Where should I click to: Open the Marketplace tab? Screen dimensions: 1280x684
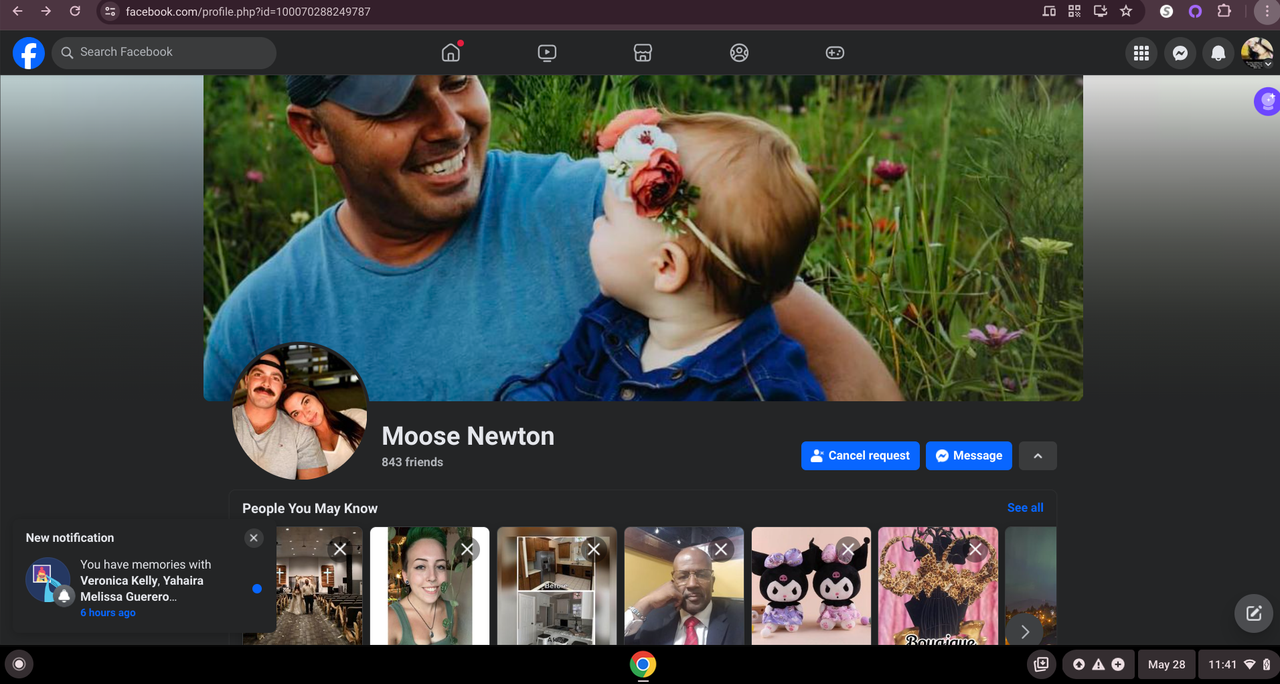coord(643,53)
